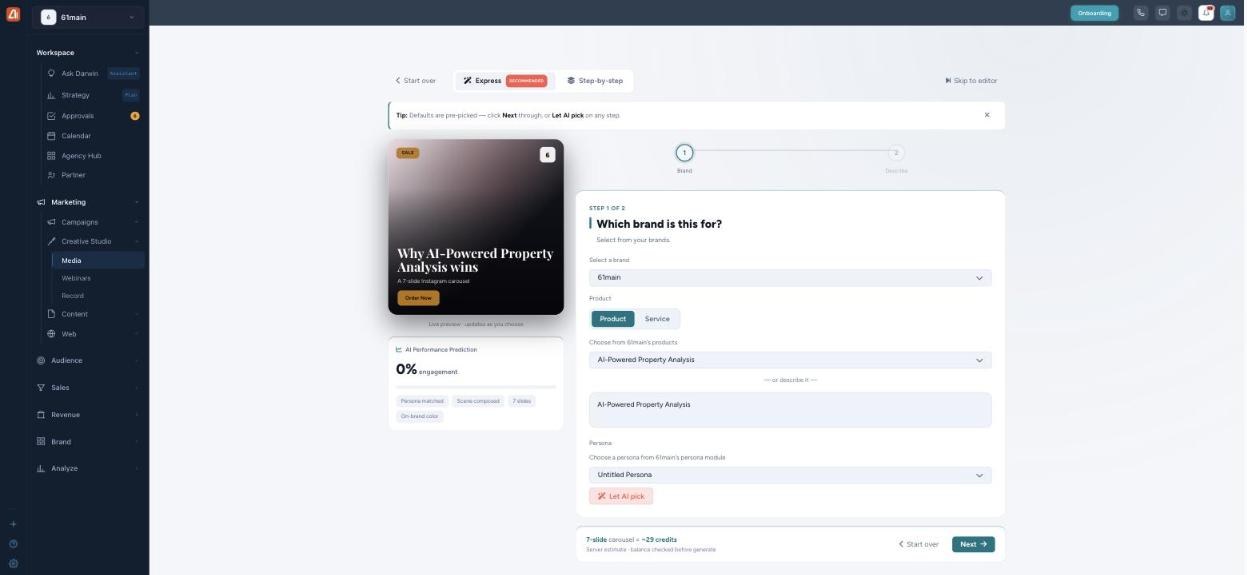The height and width of the screenshot is (575, 1247).
Task: Click the theme toggle icon in the top bar
Action: pyautogui.click(x=1184, y=13)
